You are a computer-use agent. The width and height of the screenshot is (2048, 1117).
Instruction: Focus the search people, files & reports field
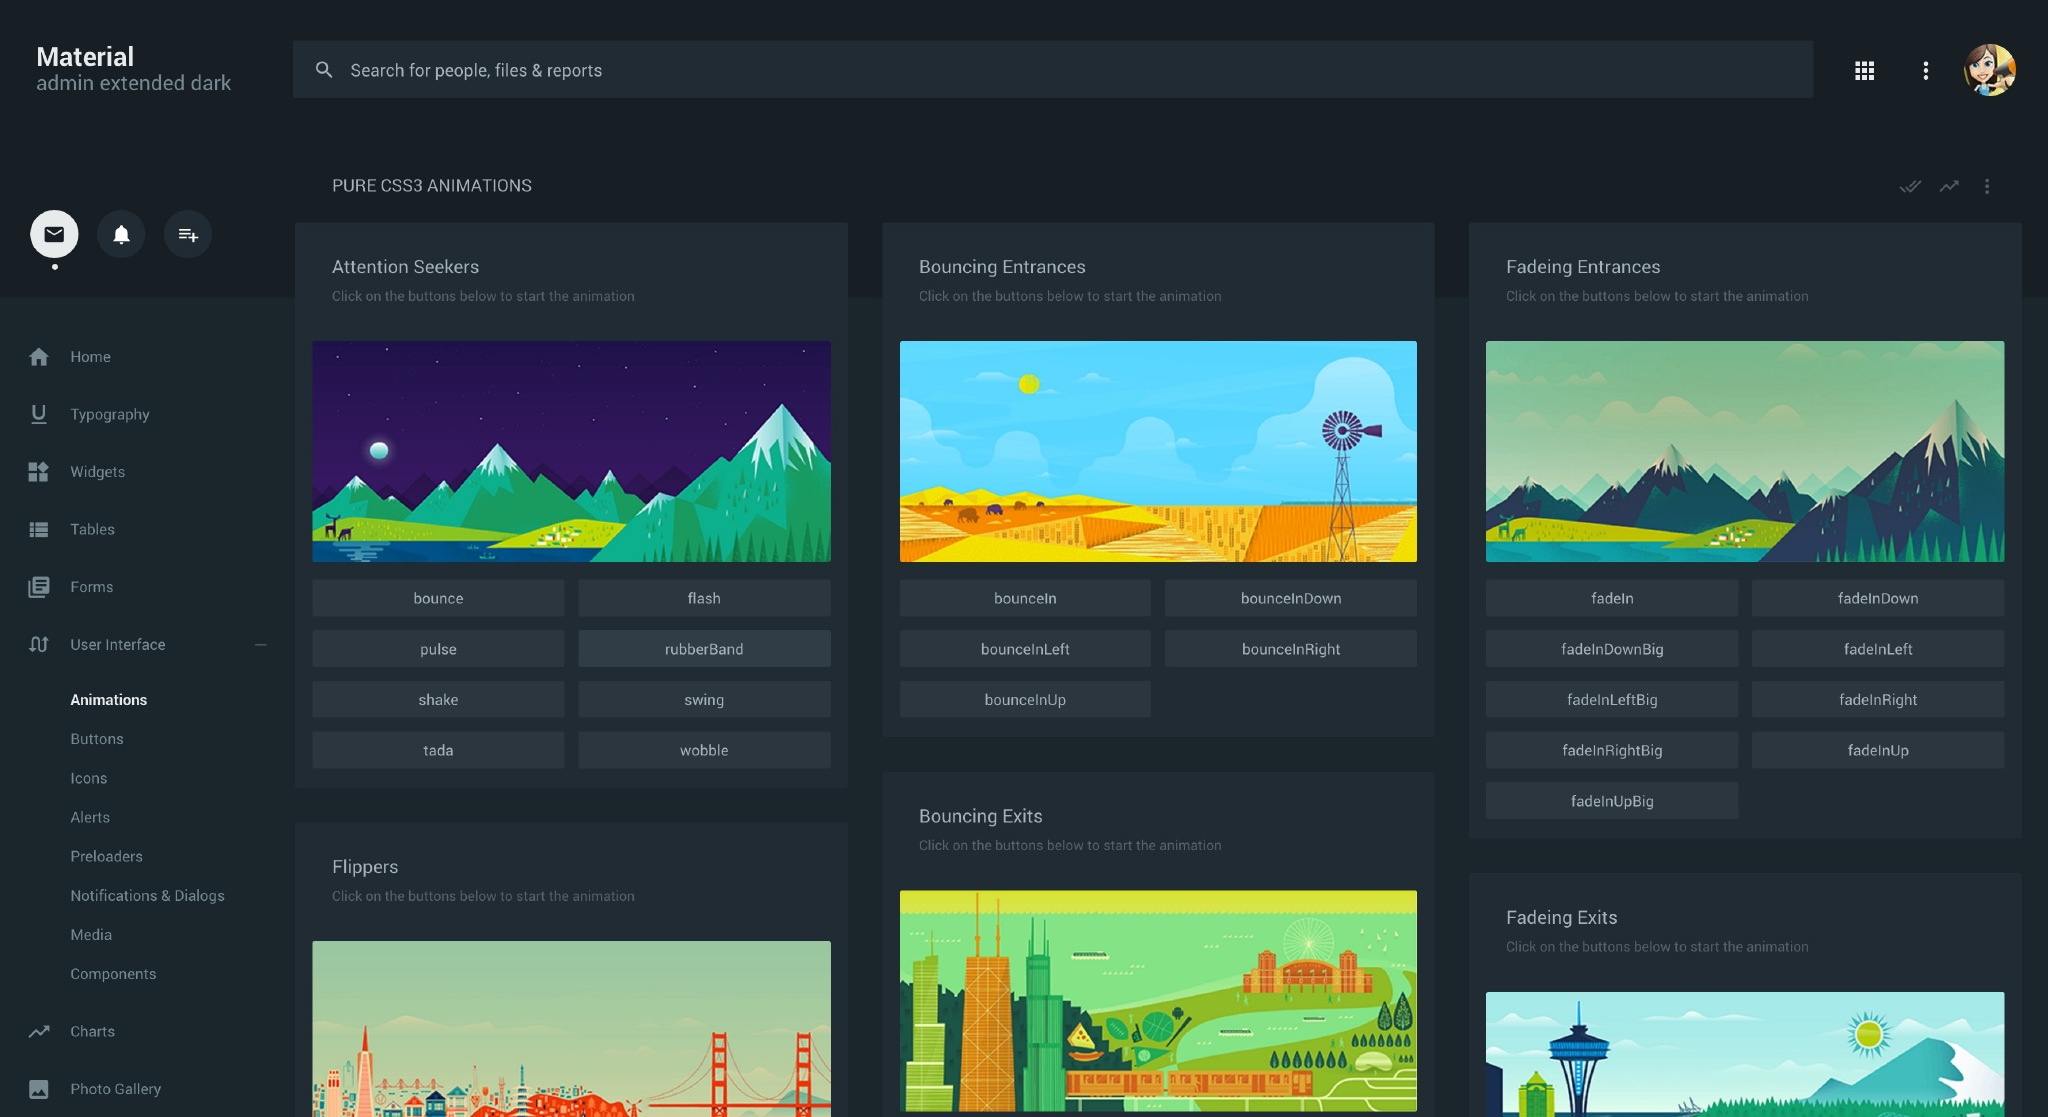tap(1052, 70)
